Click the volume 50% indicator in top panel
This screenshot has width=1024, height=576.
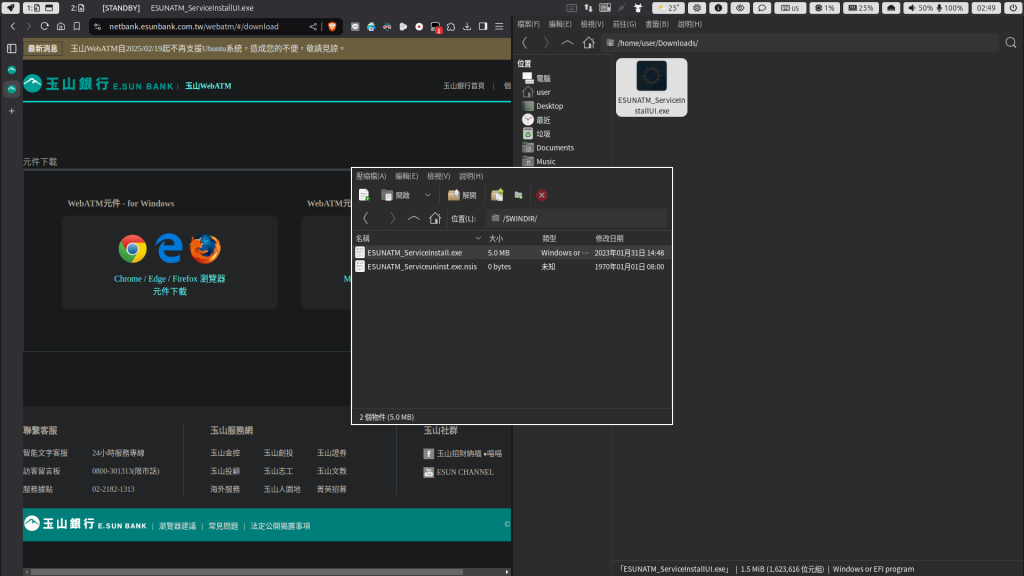[921, 8]
